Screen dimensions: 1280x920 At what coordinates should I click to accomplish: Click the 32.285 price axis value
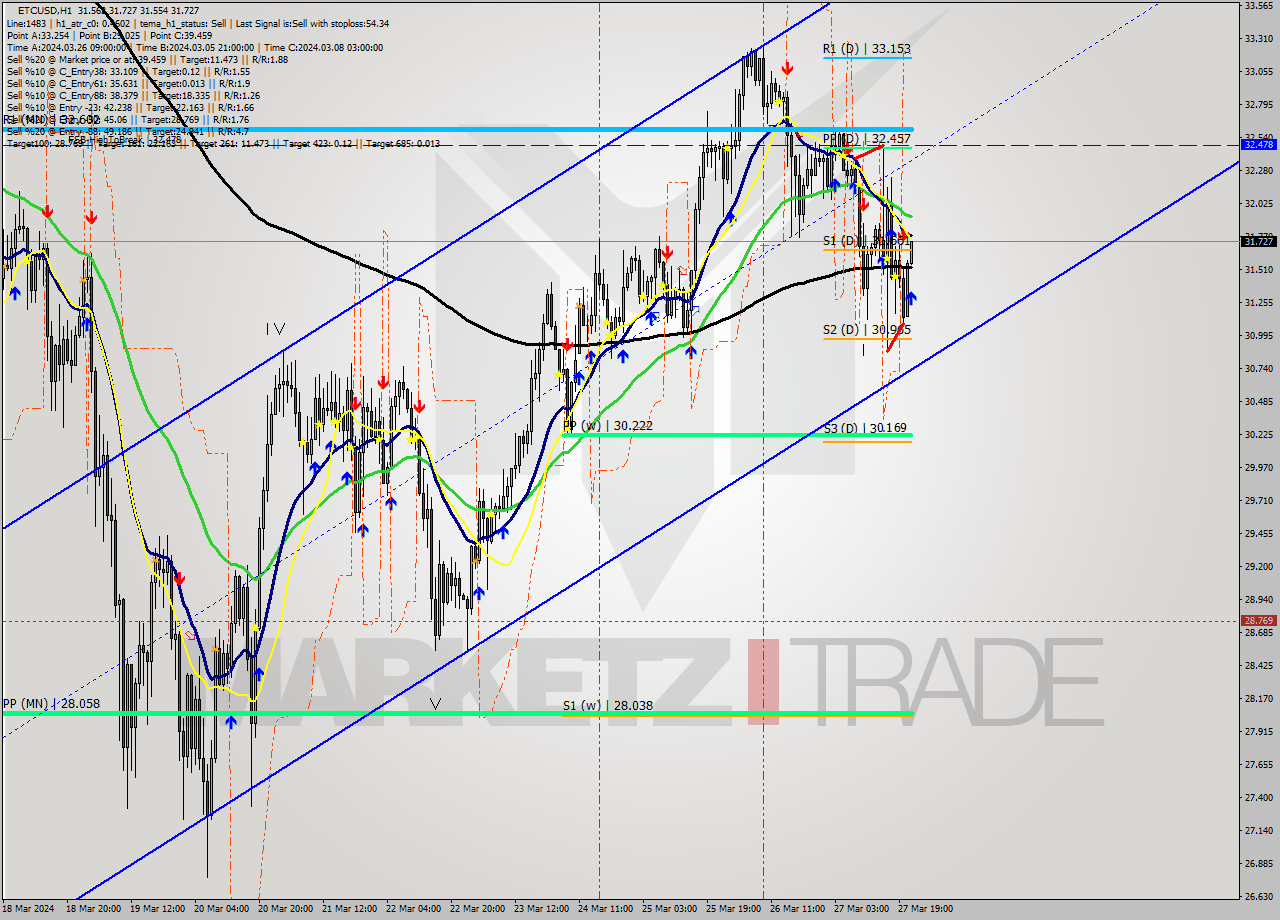tap(1258, 170)
